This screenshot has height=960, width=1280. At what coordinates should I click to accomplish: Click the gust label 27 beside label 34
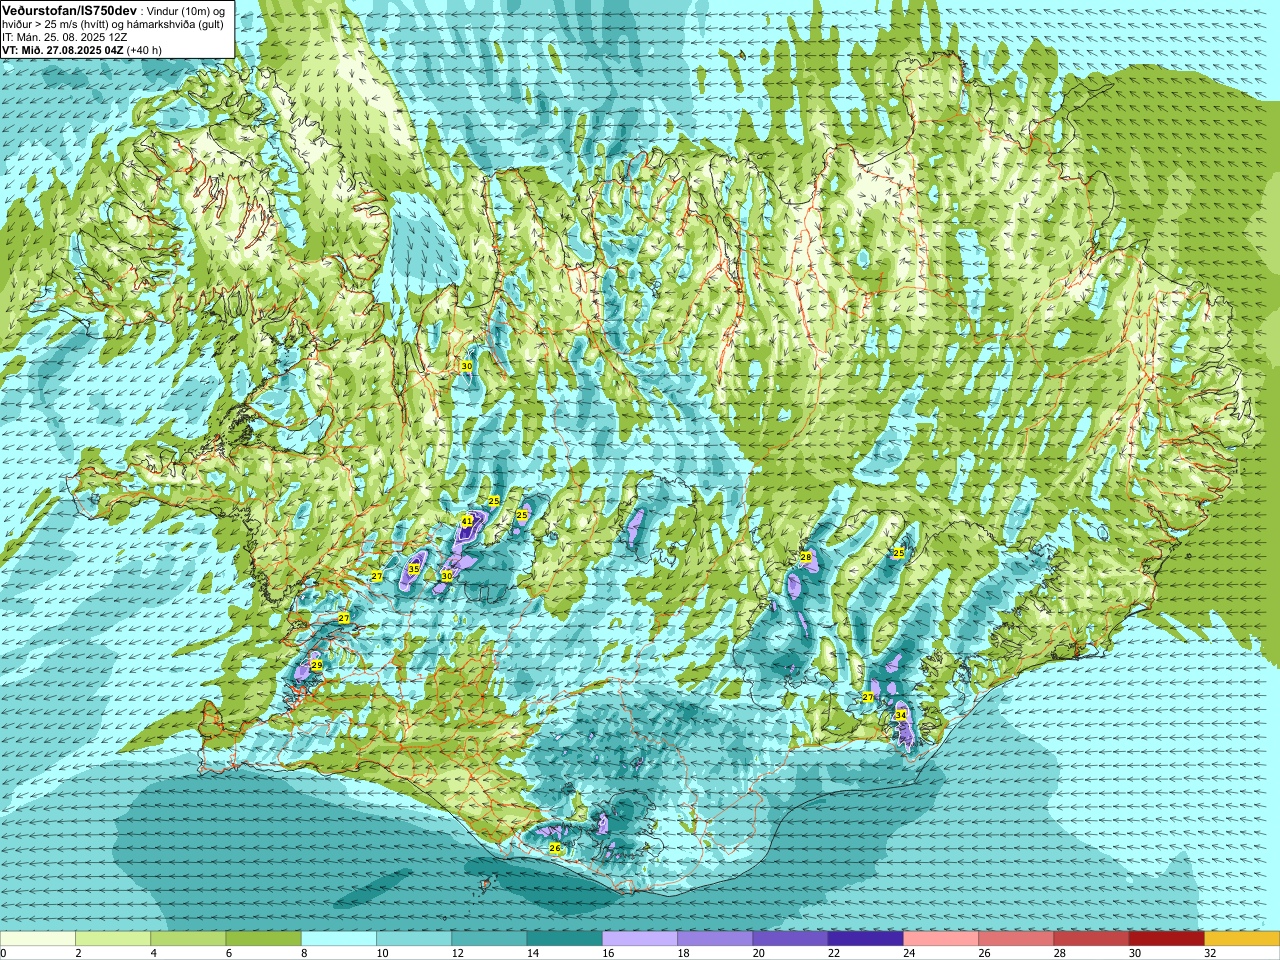(x=868, y=697)
